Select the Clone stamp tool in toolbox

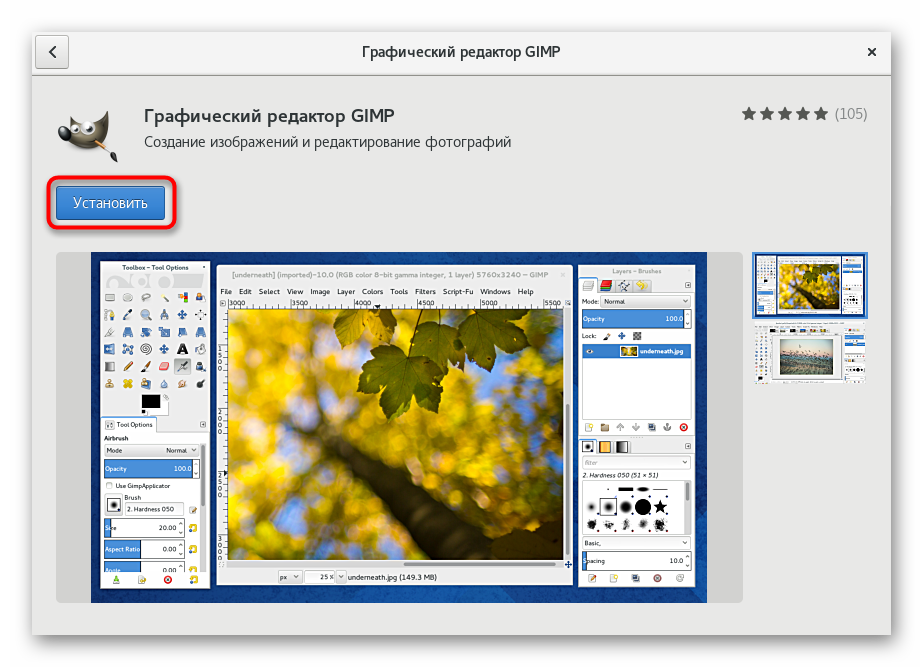[109, 383]
